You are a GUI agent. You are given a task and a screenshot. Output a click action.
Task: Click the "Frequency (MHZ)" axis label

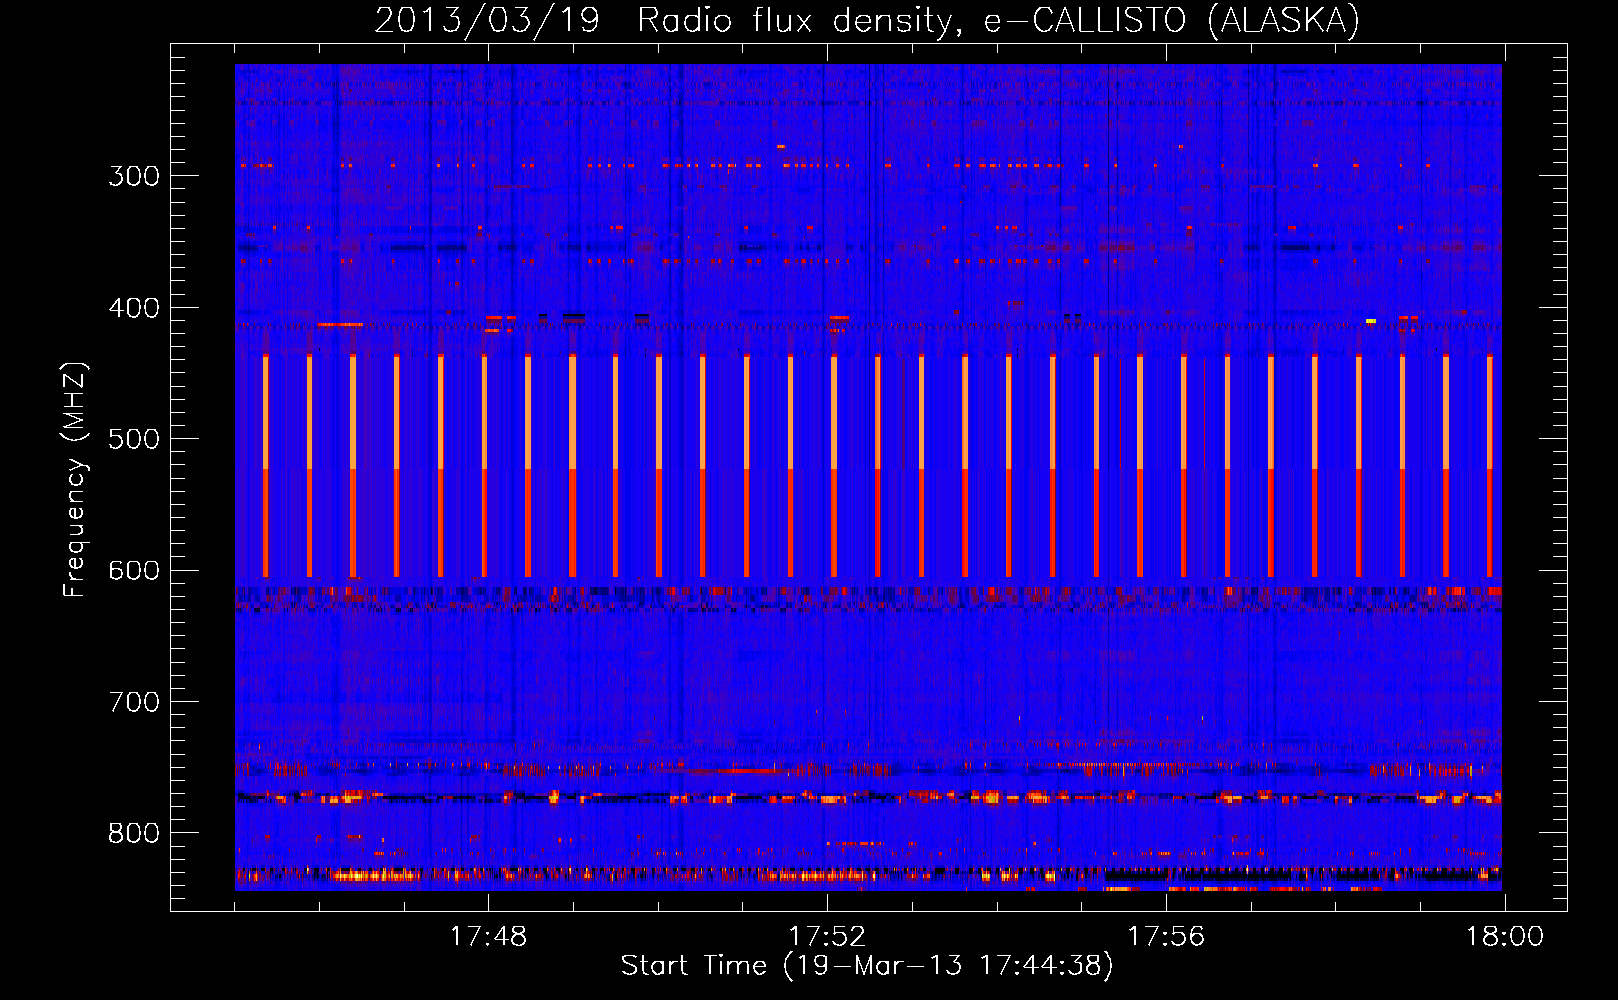75,479
